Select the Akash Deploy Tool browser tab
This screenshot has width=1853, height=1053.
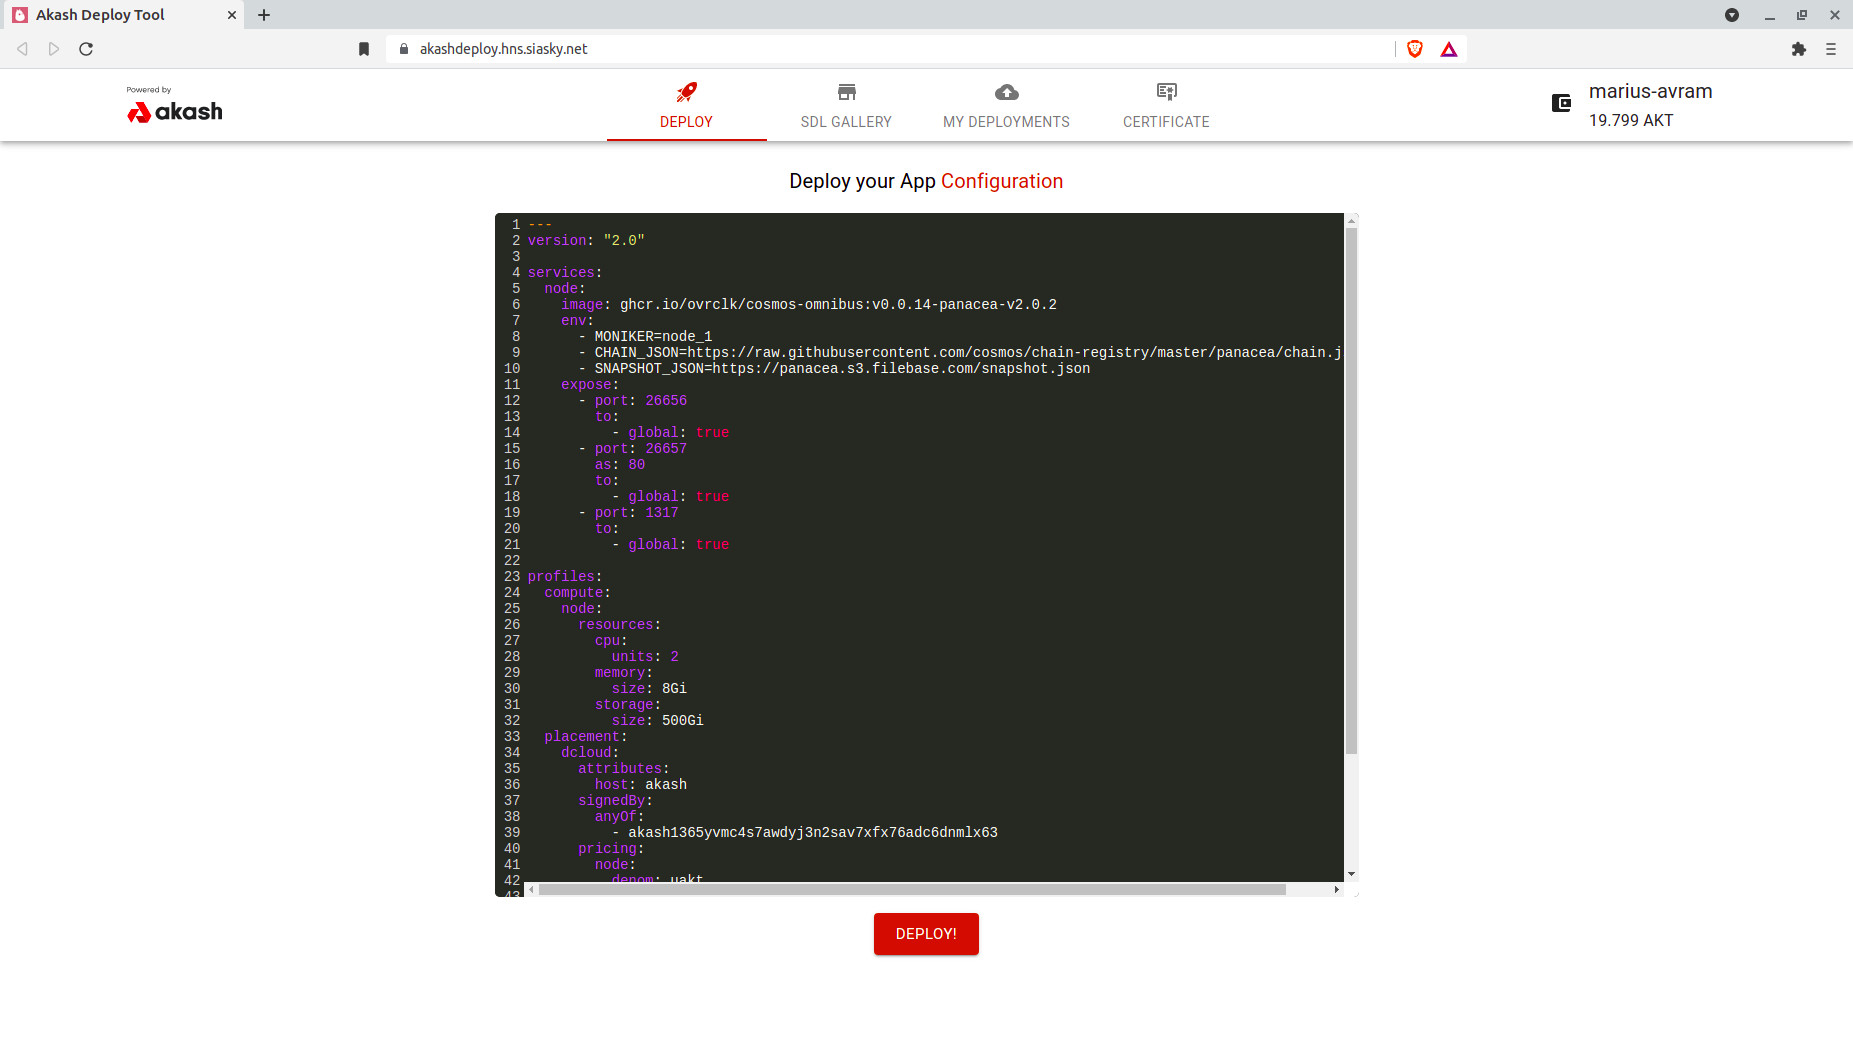pos(122,15)
